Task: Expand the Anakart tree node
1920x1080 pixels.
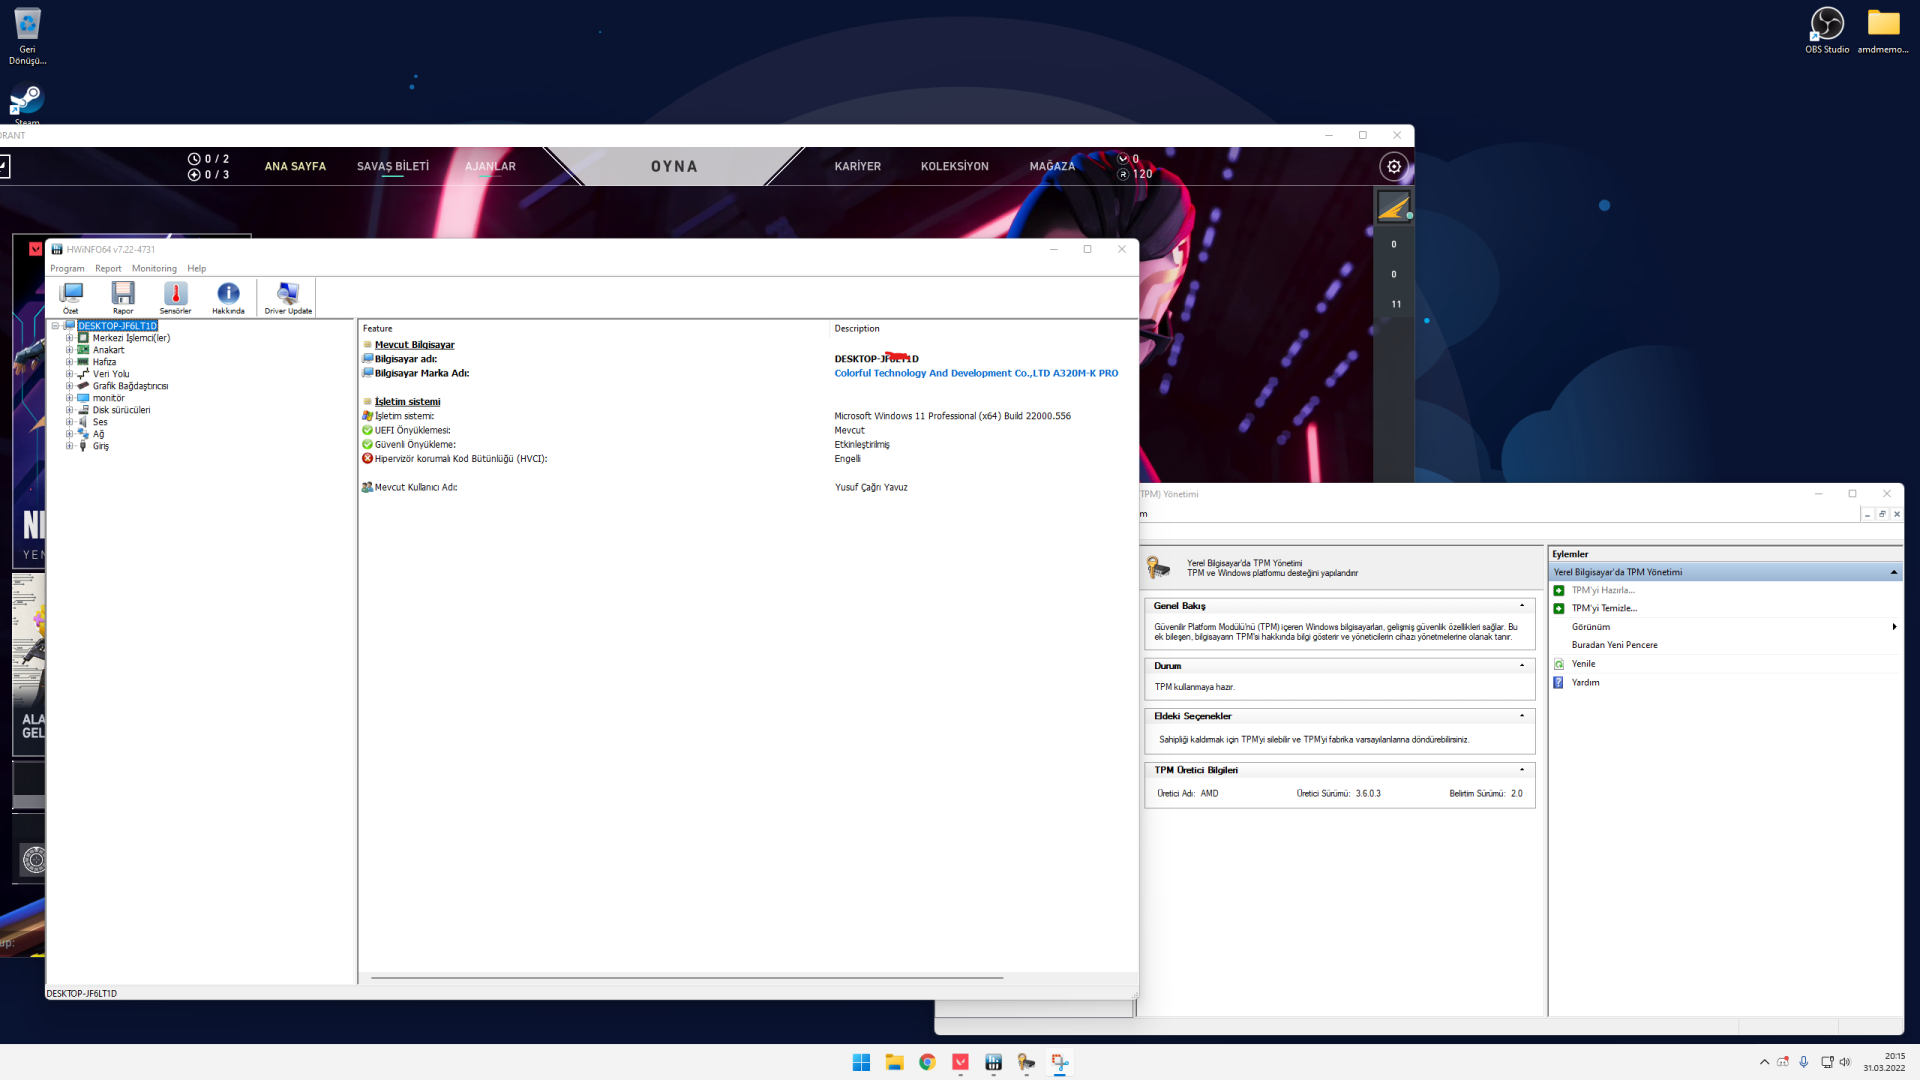Action: (x=69, y=350)
